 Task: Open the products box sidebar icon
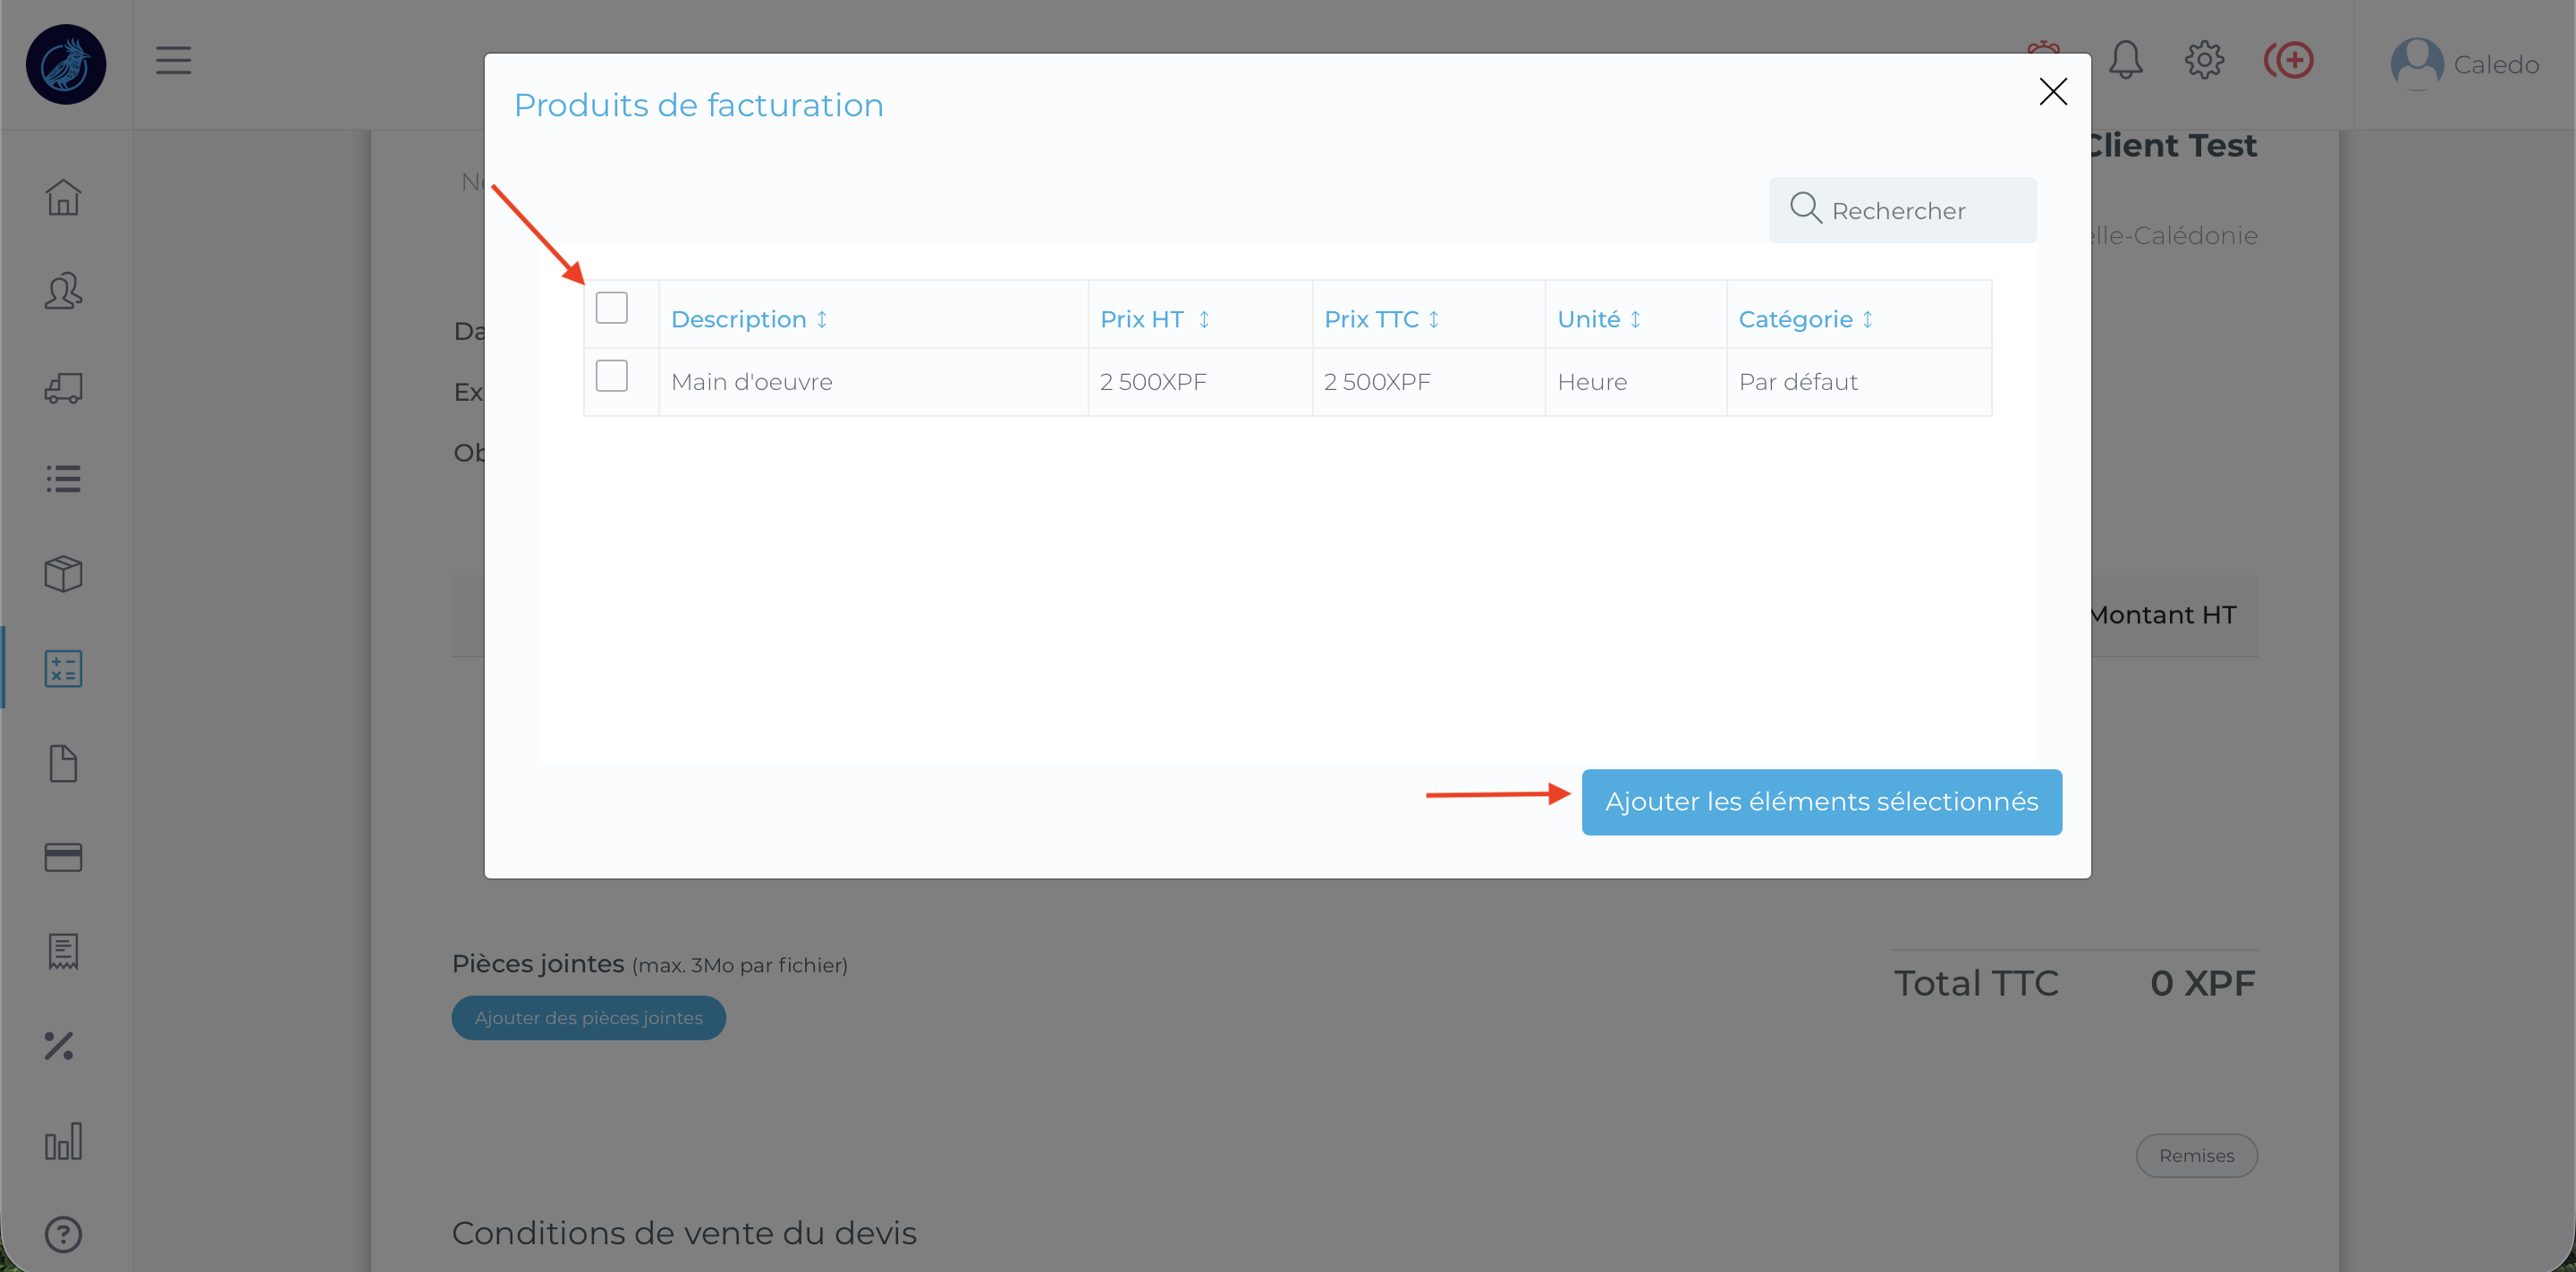click(x=63, y=574)
